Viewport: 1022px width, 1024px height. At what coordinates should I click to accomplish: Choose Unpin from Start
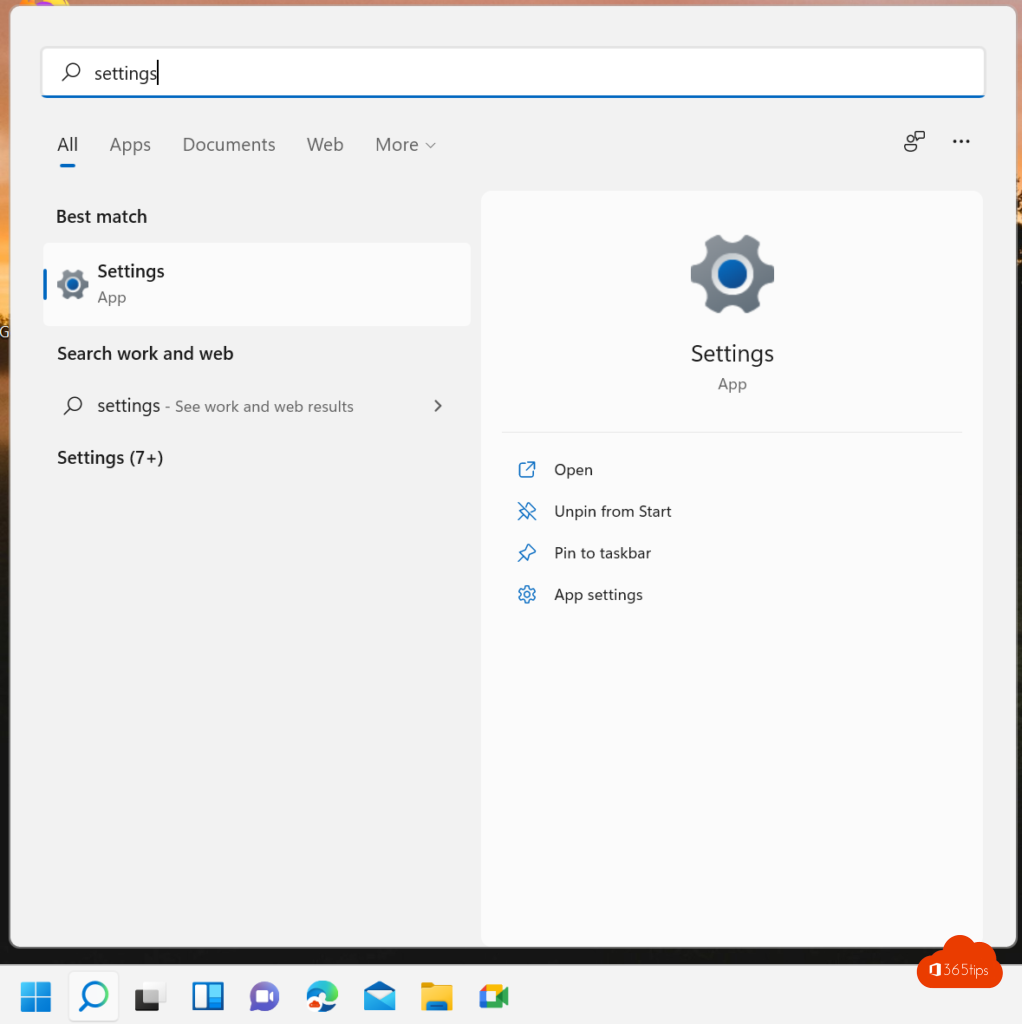point(612,512)
